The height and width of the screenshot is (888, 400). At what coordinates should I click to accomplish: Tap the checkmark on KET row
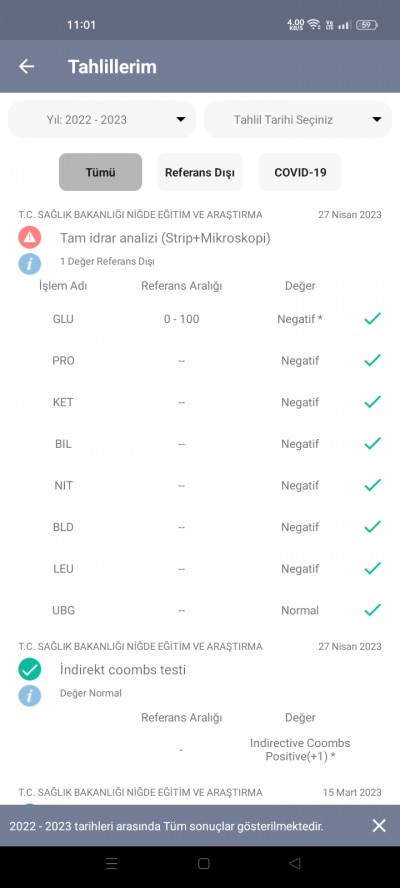point(372,402)
